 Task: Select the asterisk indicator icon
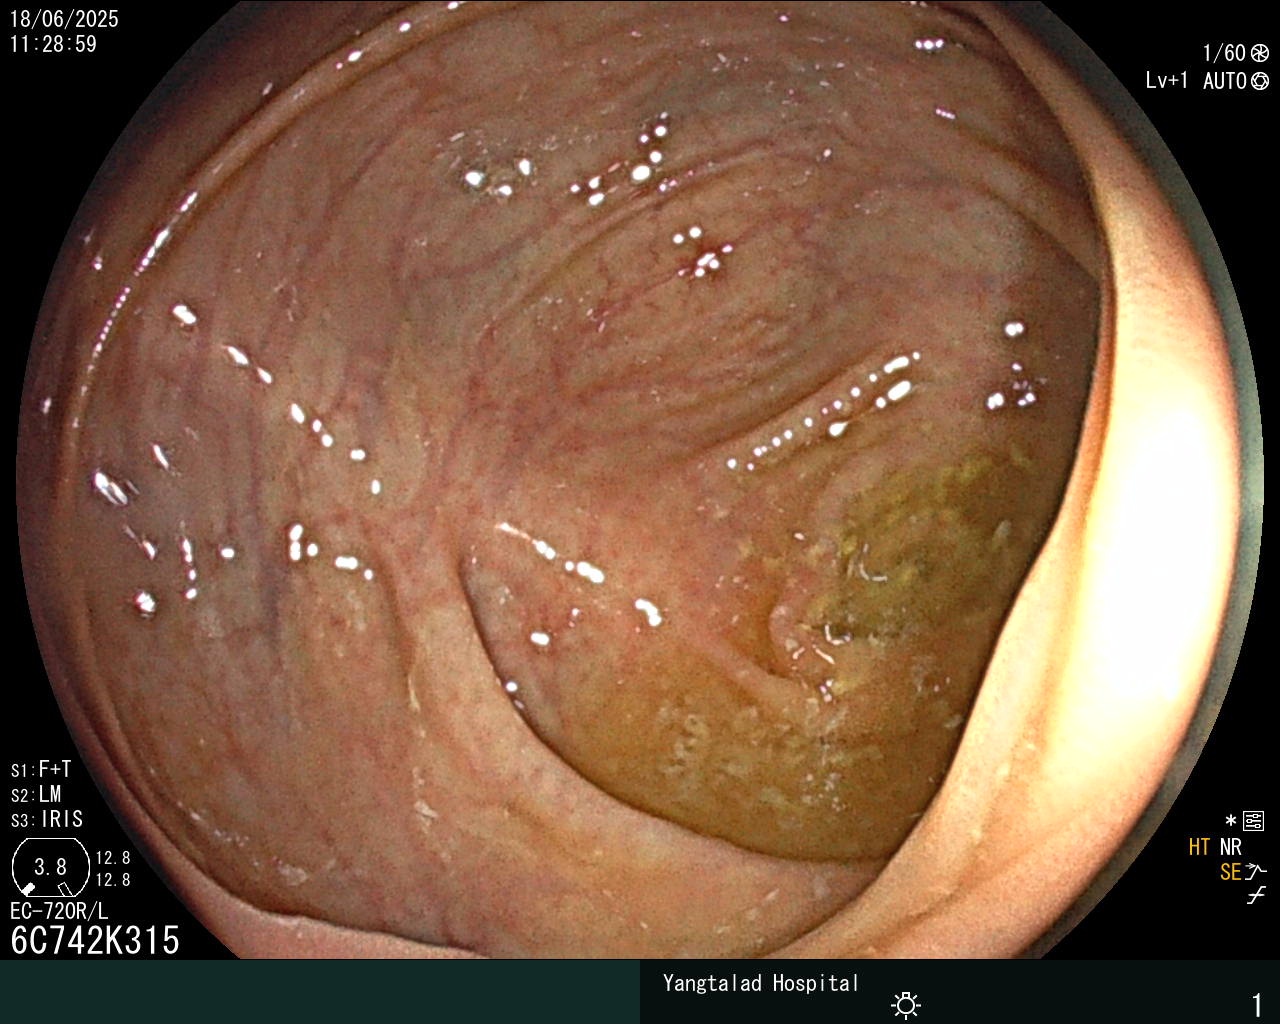(x=1231, y=821)
